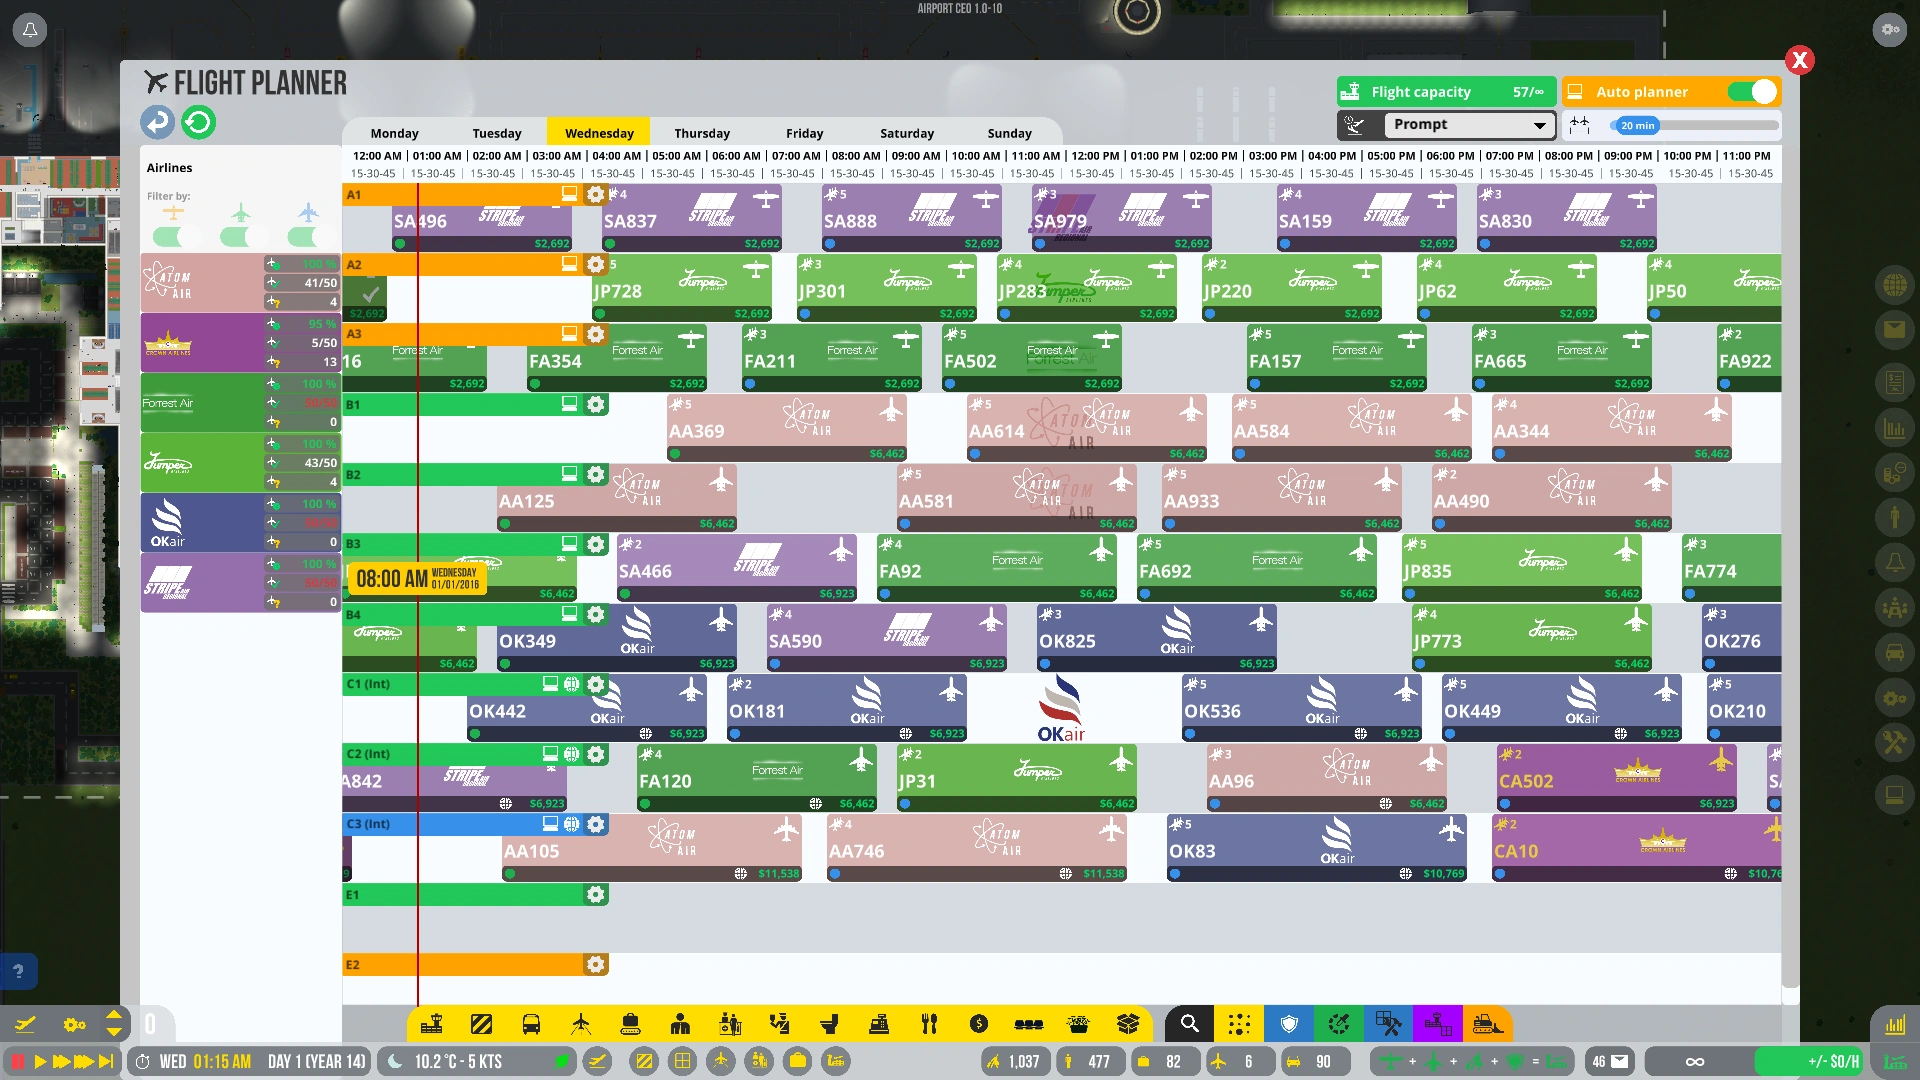The image size is (1920, 1080).
Task: Open the magnifier search tool
Action: (1189, 1024)
